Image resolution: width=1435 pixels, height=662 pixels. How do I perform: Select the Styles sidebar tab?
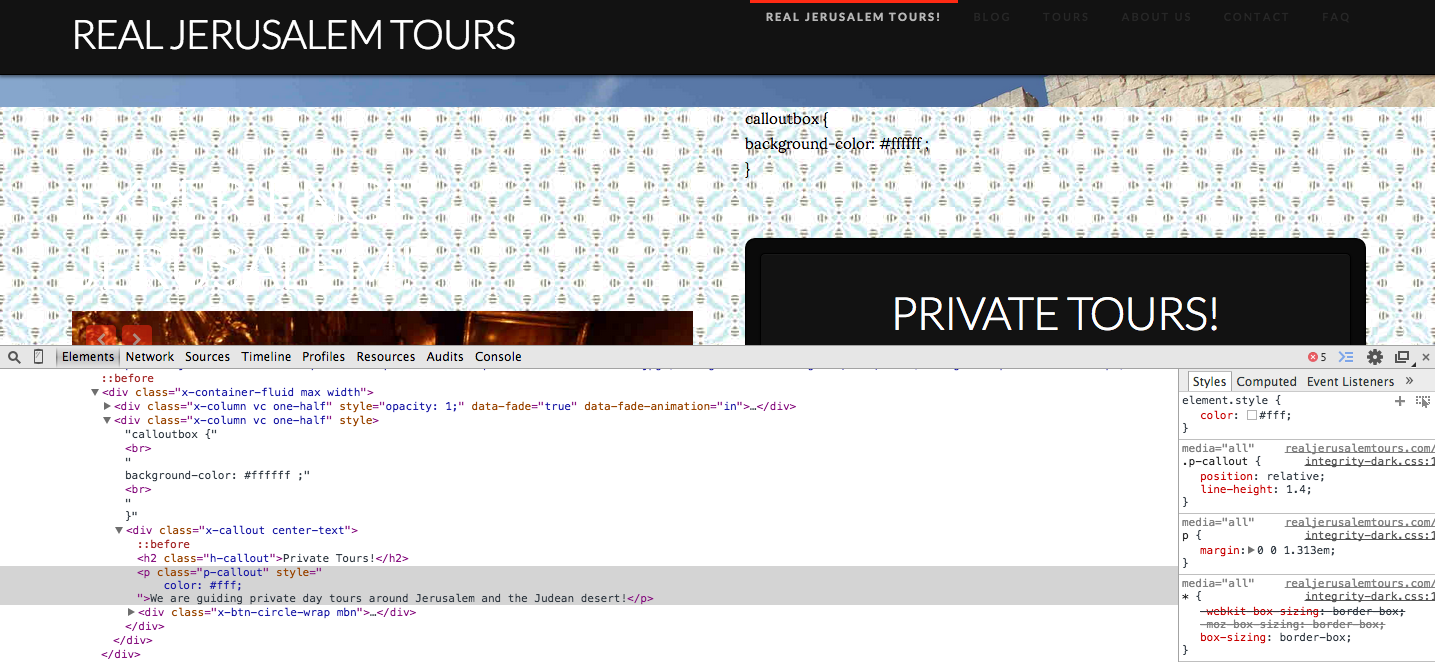[1209, 381]
